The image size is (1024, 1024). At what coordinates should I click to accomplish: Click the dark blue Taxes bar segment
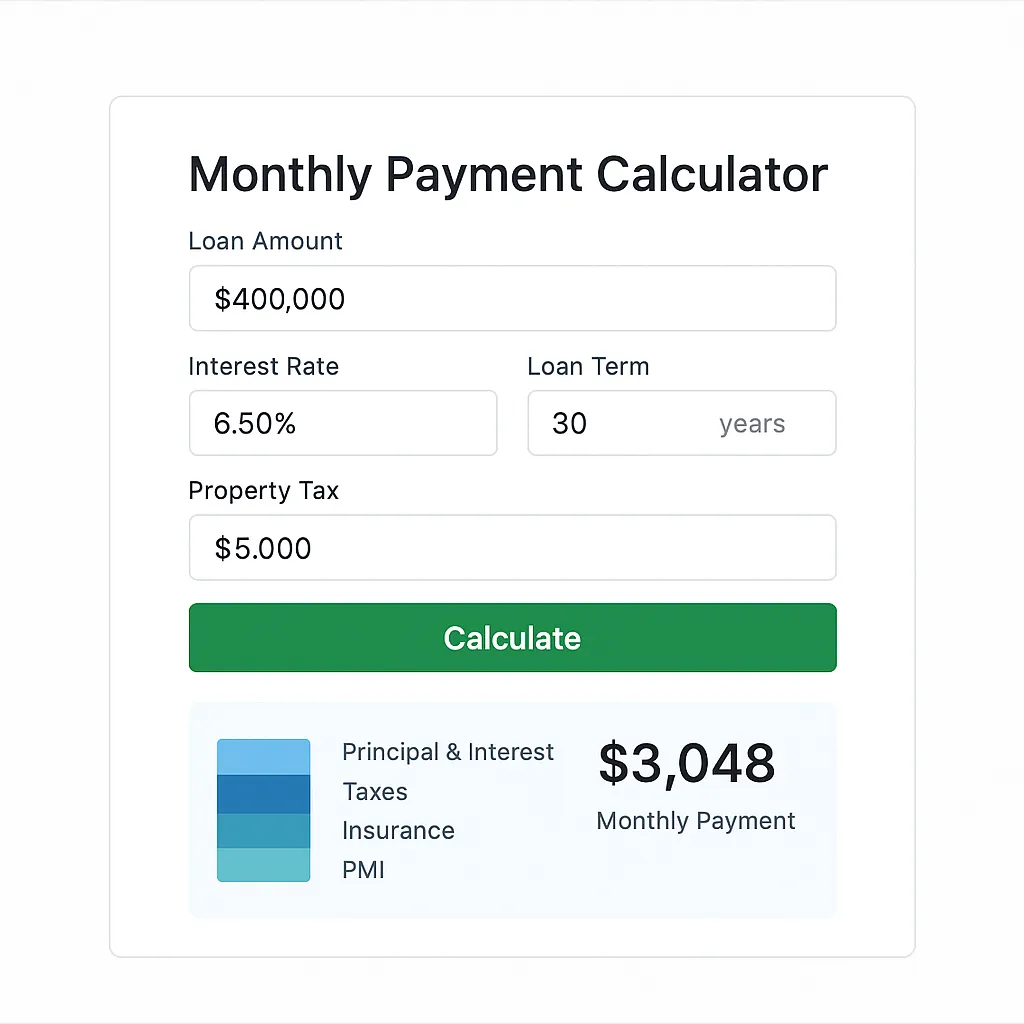(x=263, y=794)
